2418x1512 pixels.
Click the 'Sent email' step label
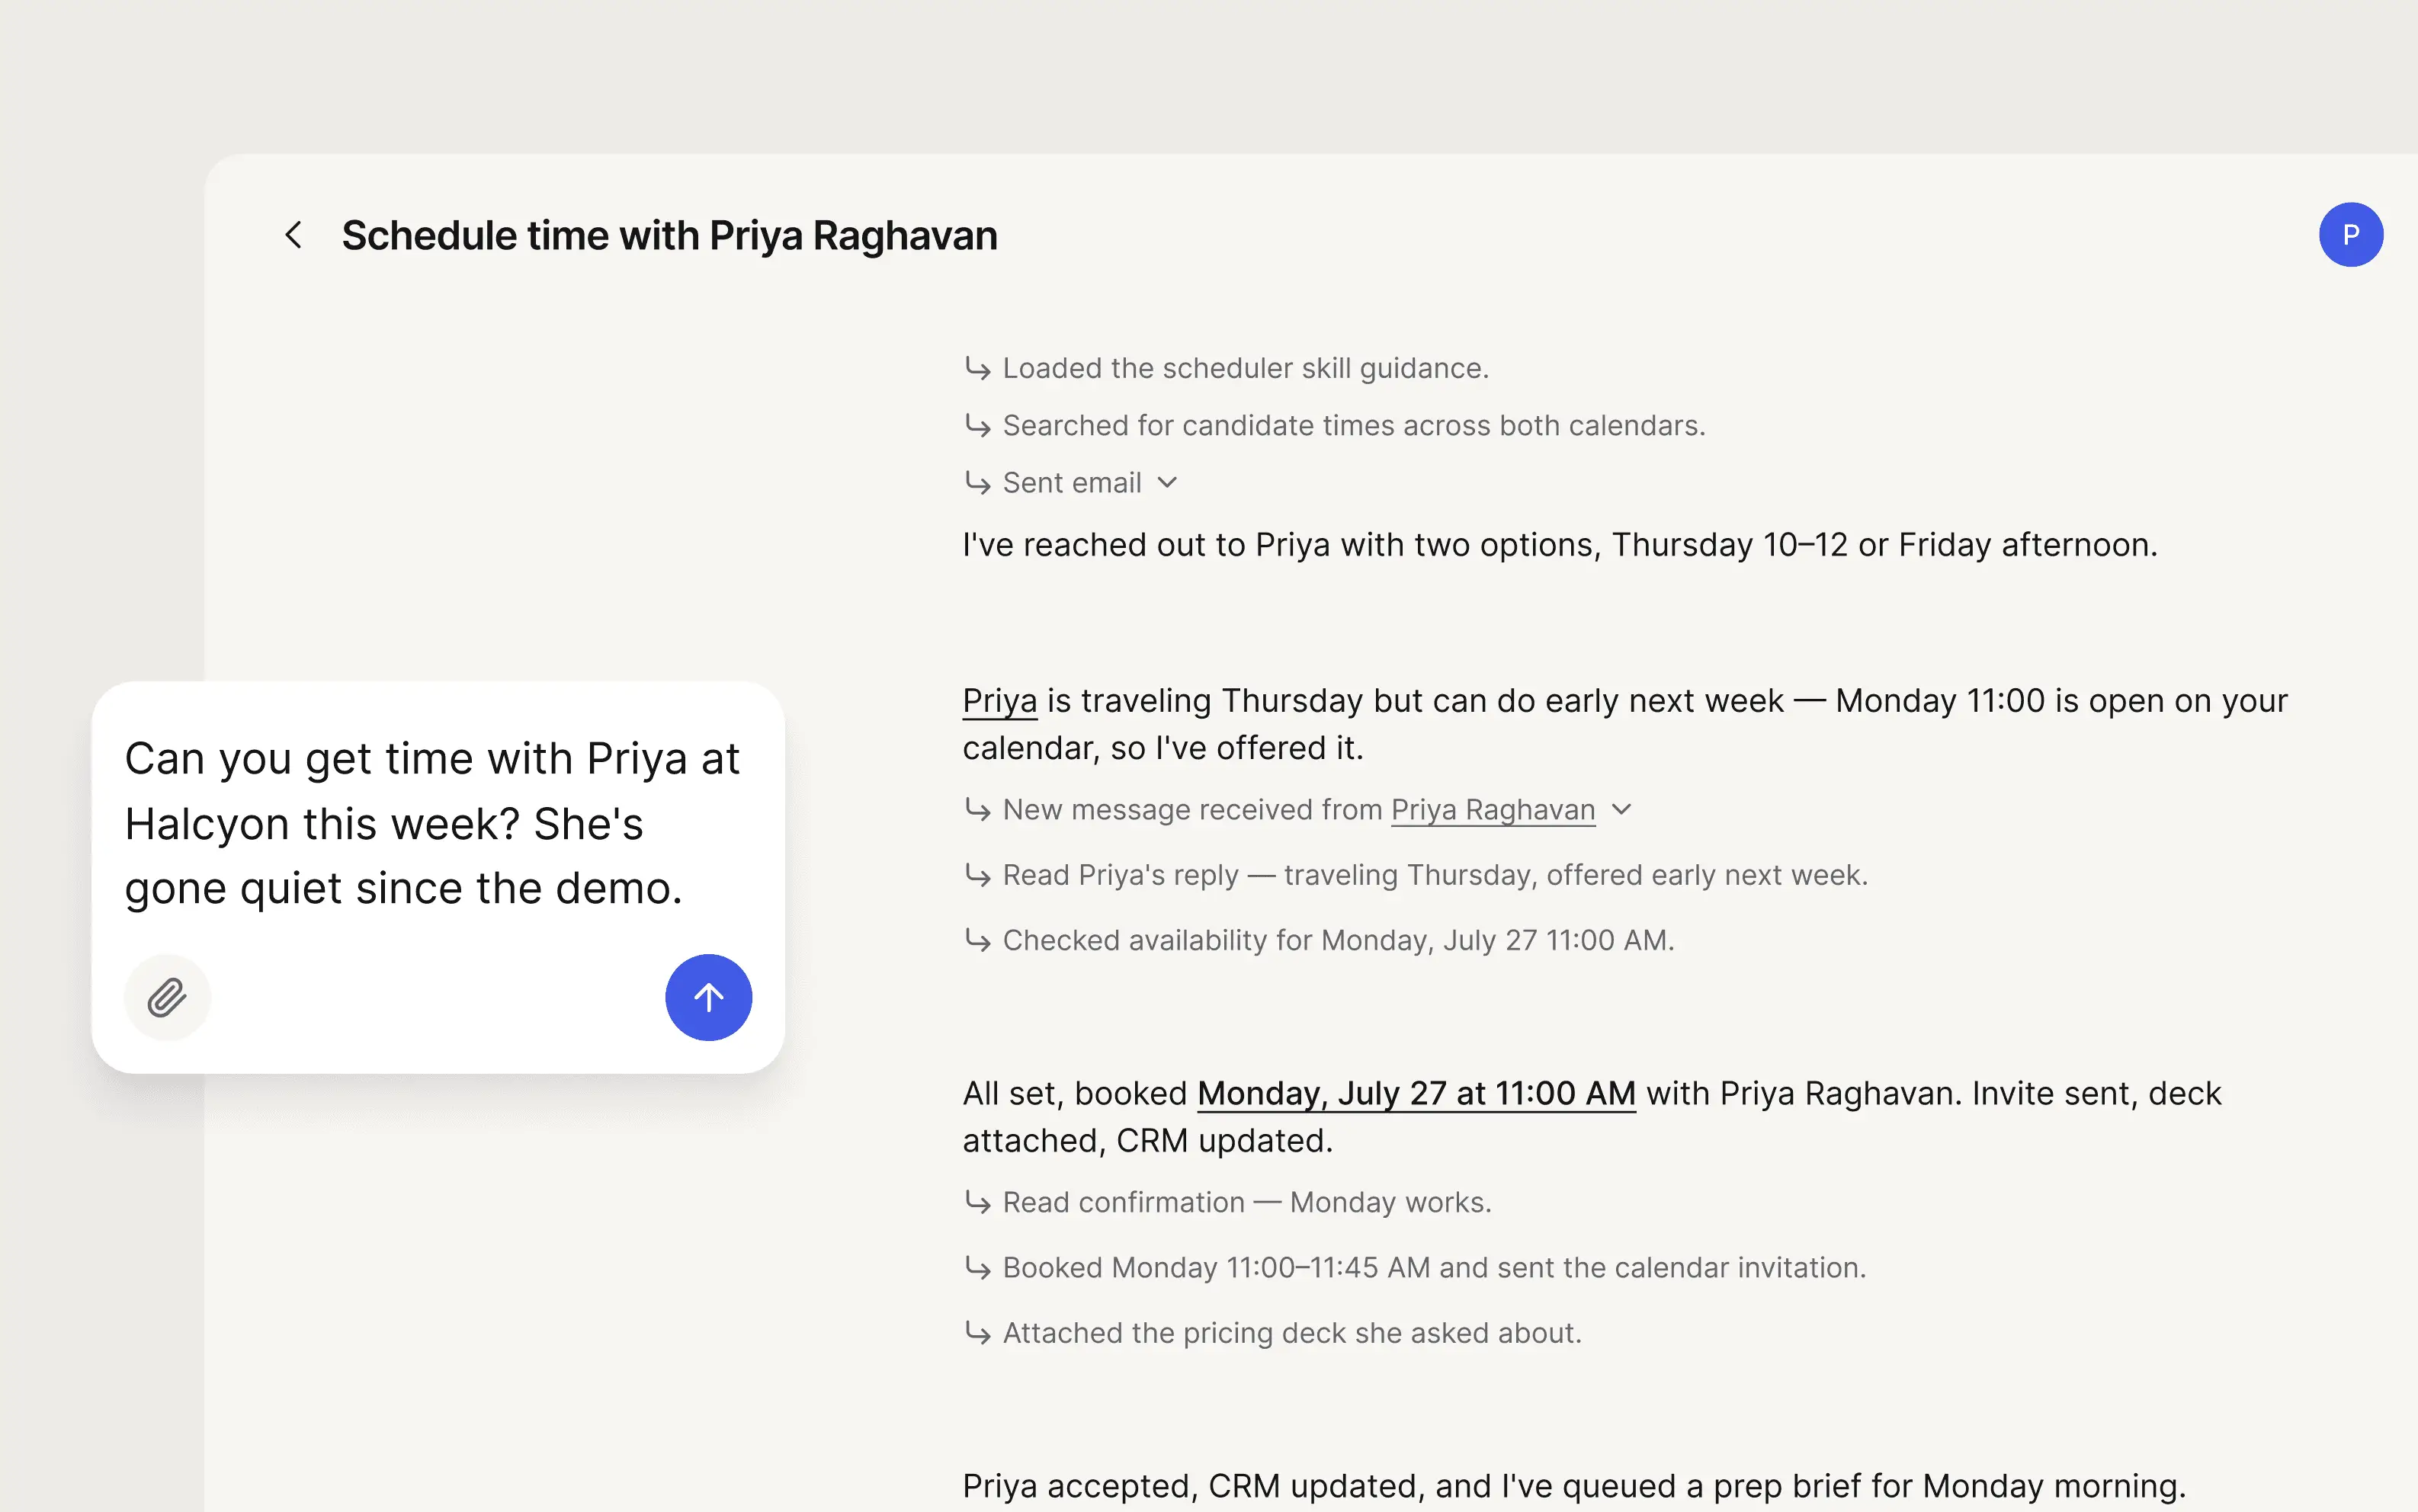point(1071,483)
